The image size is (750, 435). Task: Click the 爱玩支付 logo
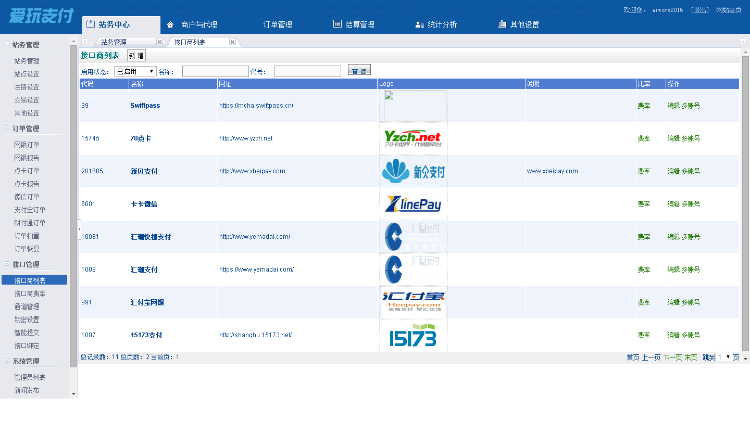click(x=41, y=16)
